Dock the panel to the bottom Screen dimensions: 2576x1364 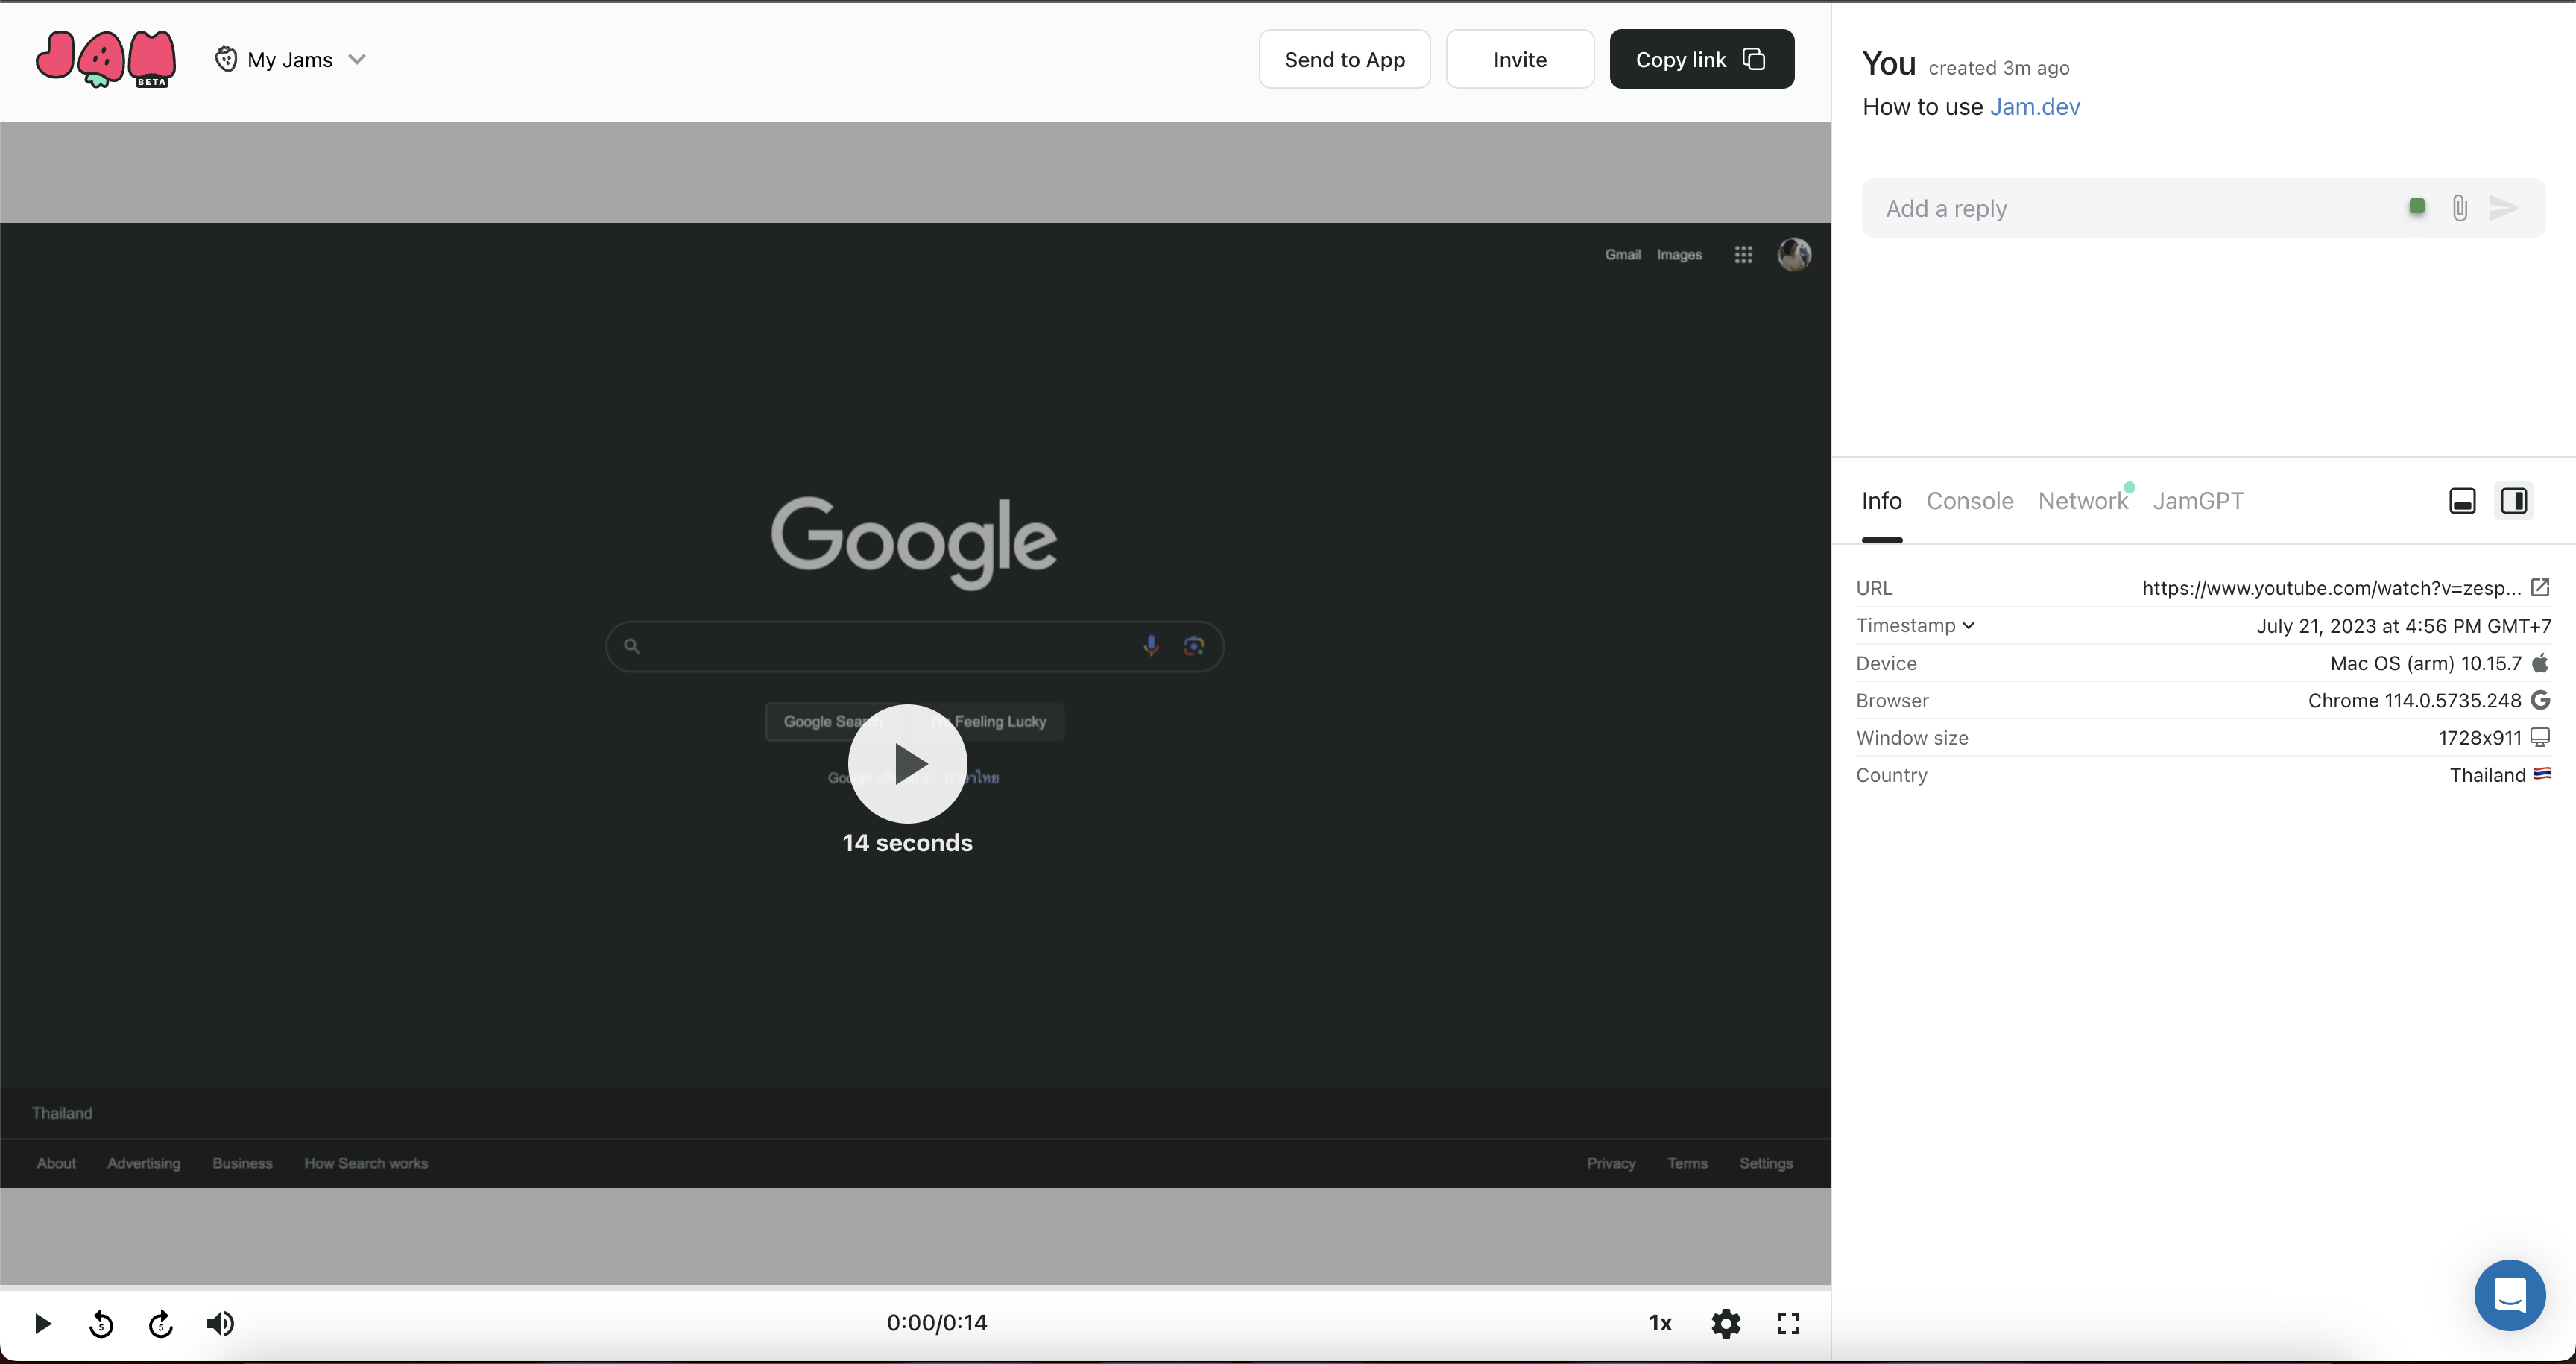click(x=2462, y=501)
